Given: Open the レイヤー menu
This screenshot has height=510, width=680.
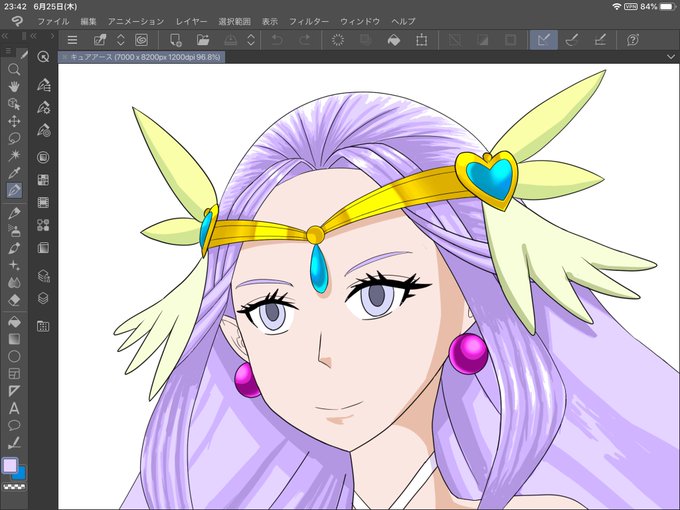Looking at the screenshot, I should point(191,21).
